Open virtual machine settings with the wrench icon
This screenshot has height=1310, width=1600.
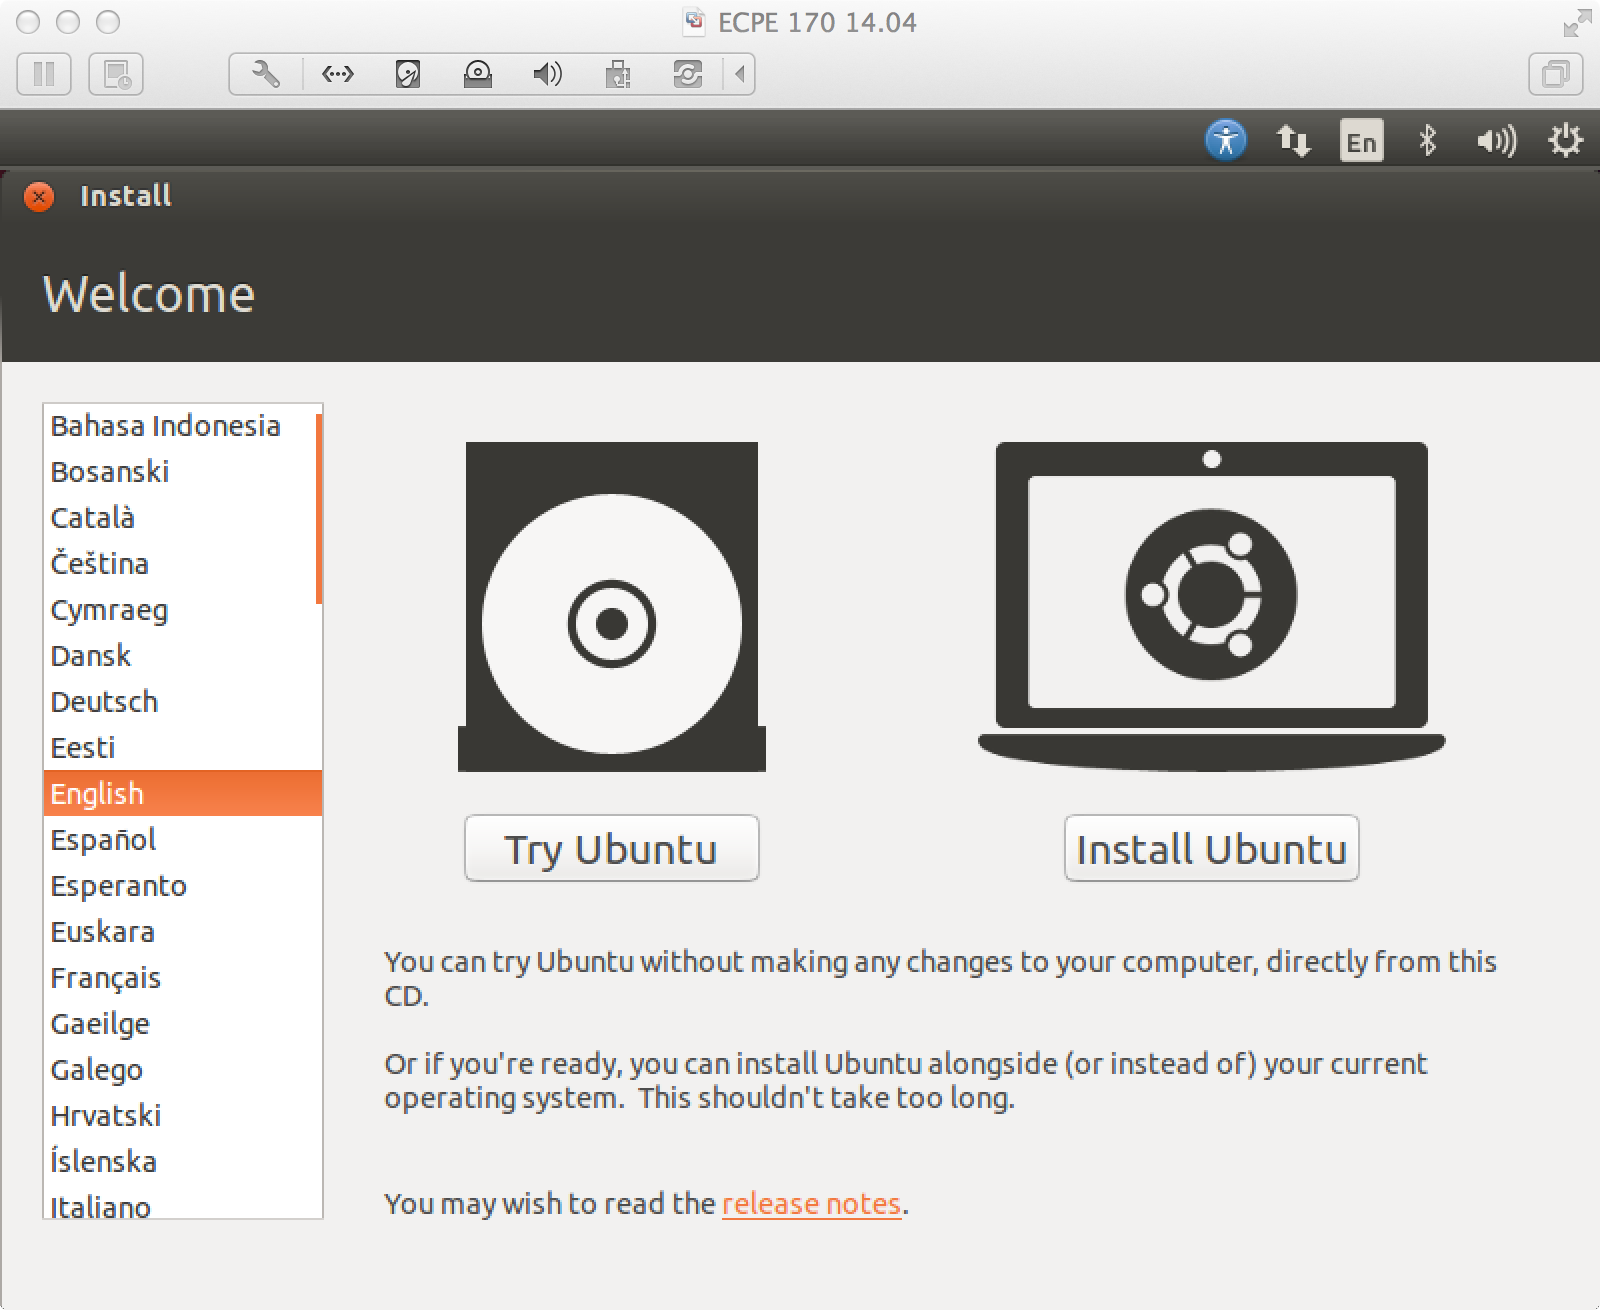pos(264,73)
